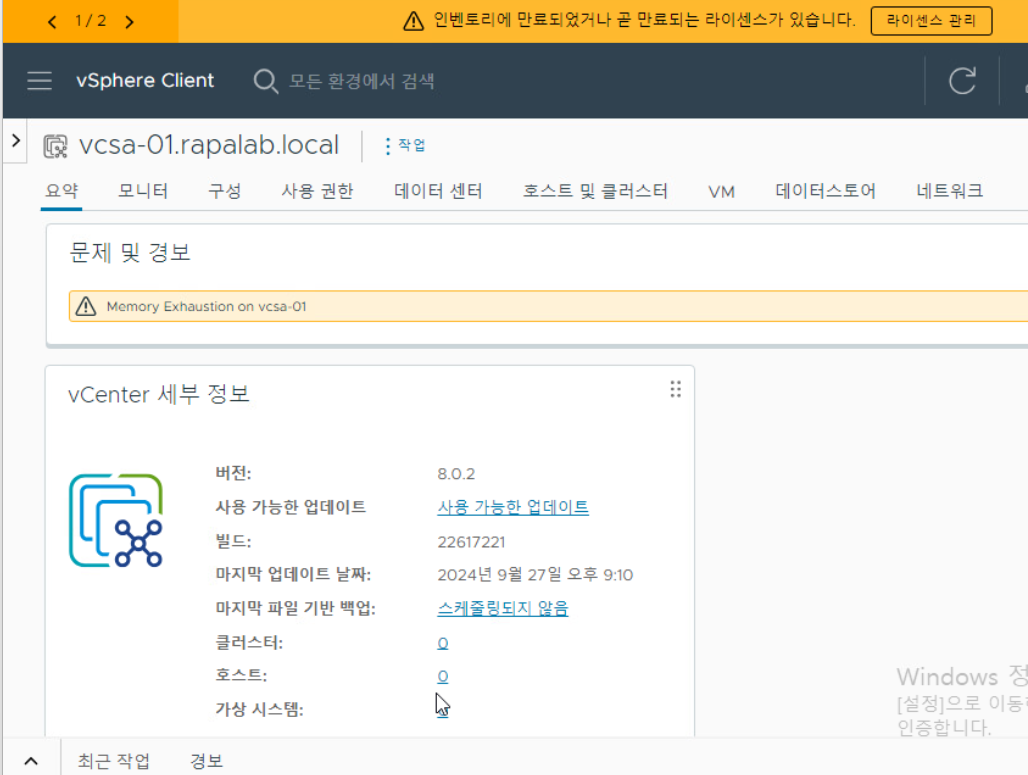Switch to the 네트워크 tab

949,191
